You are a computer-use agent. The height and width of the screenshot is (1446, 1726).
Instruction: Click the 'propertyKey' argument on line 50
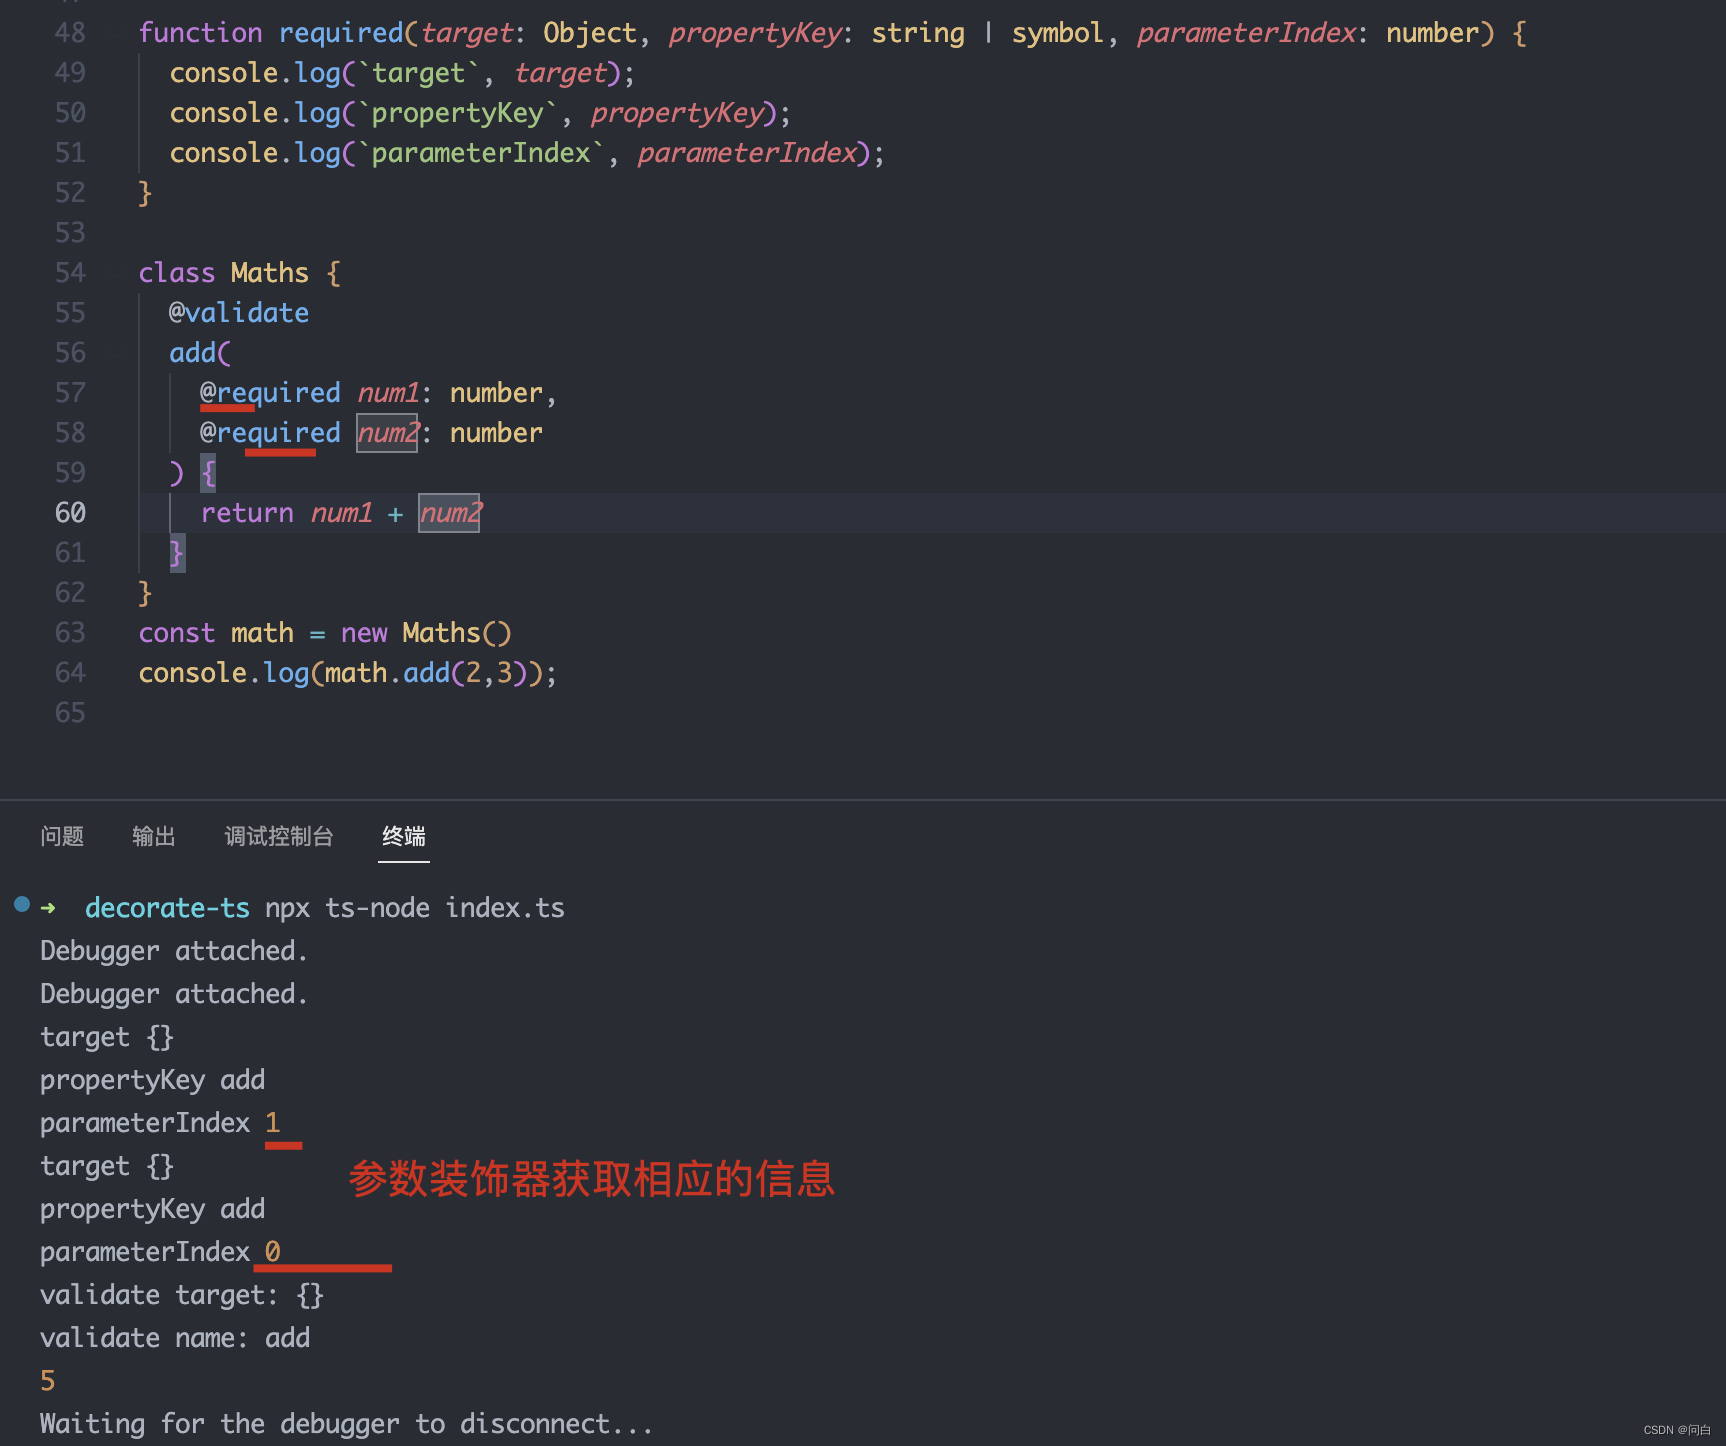(677, 113)
